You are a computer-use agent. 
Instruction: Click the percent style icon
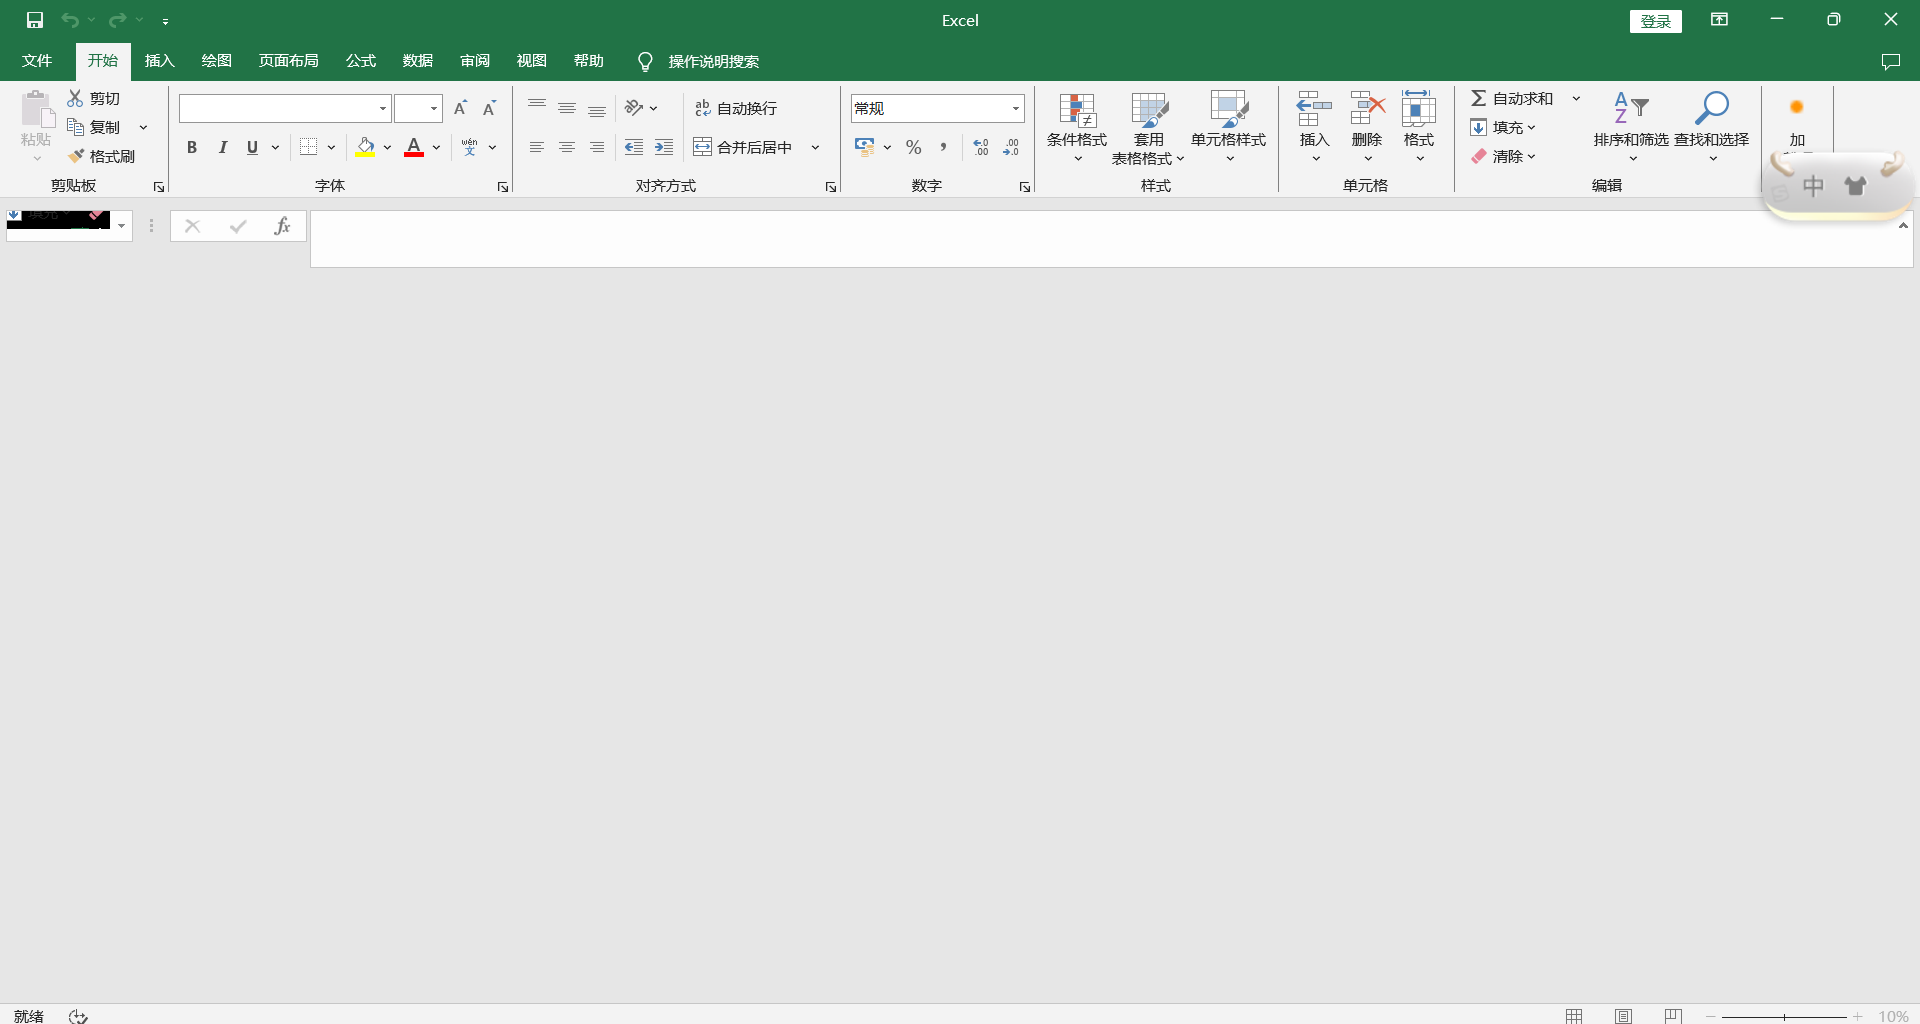tap(913, 147)
